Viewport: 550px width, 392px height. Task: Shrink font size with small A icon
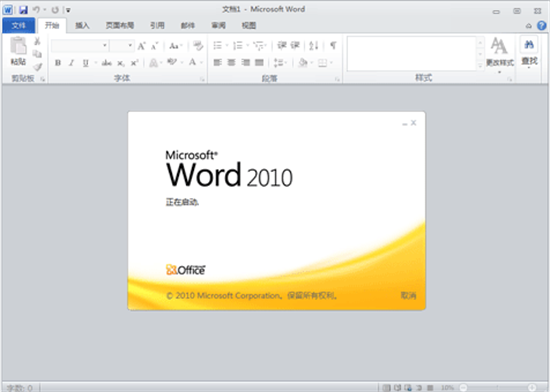tap(154, 46)
